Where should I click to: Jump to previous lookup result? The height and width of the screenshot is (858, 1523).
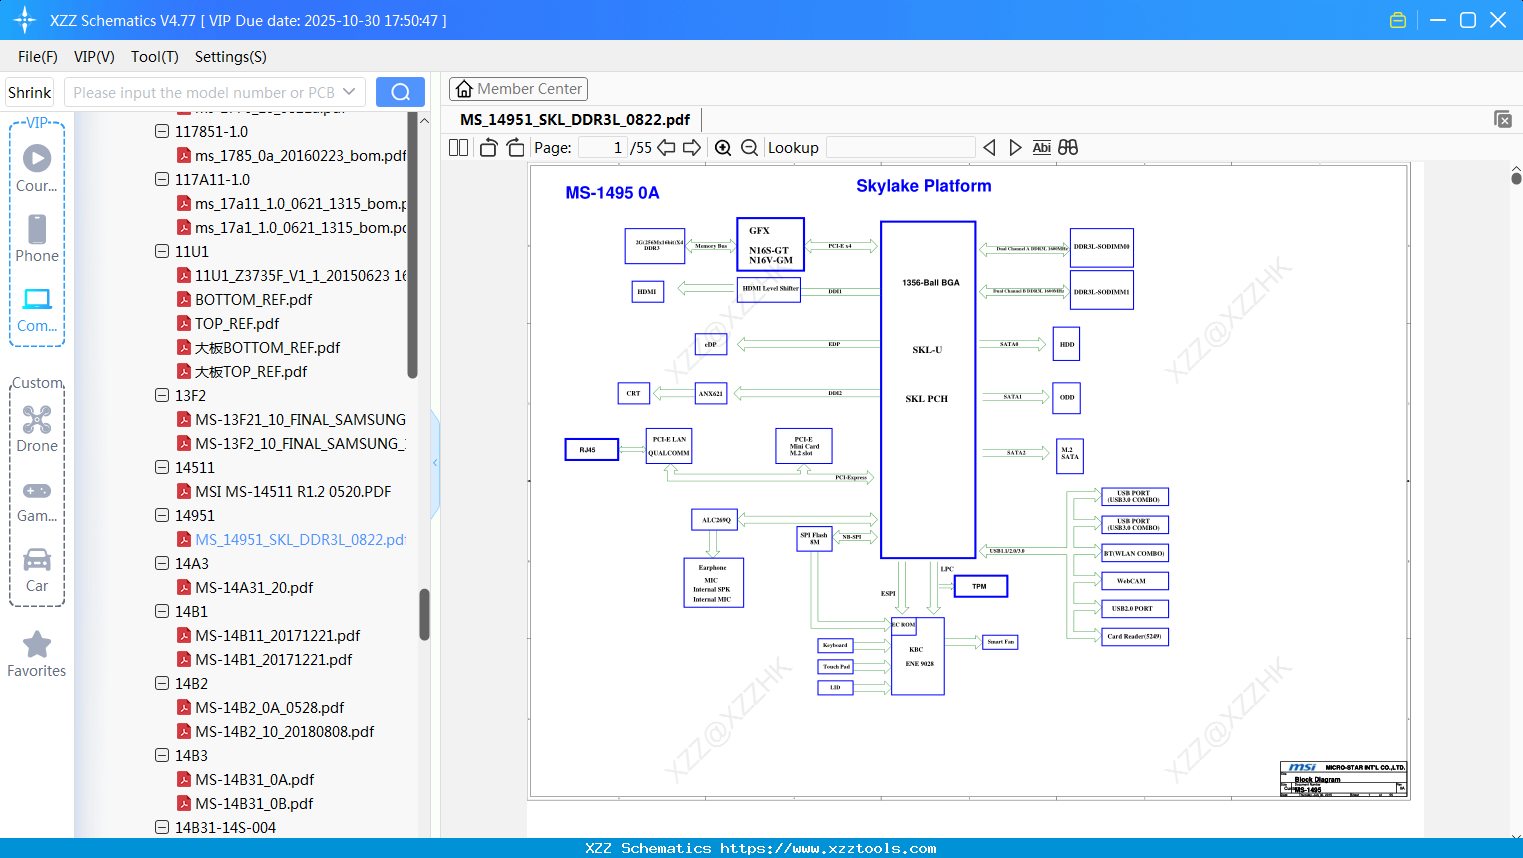(989, 147)
